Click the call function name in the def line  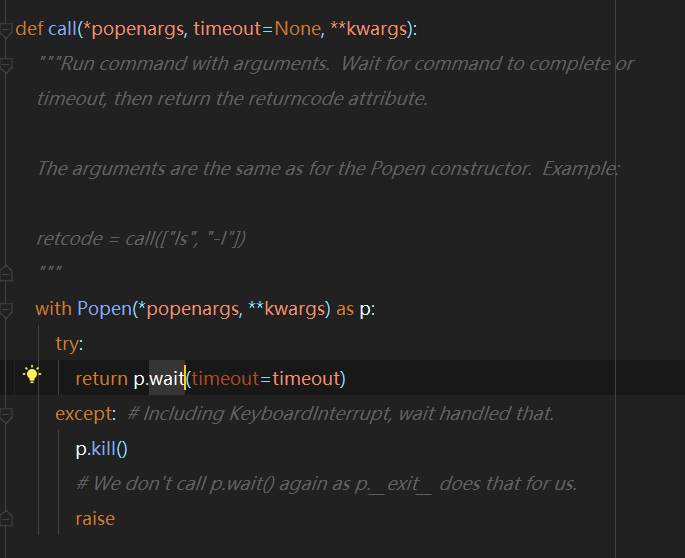62,29
